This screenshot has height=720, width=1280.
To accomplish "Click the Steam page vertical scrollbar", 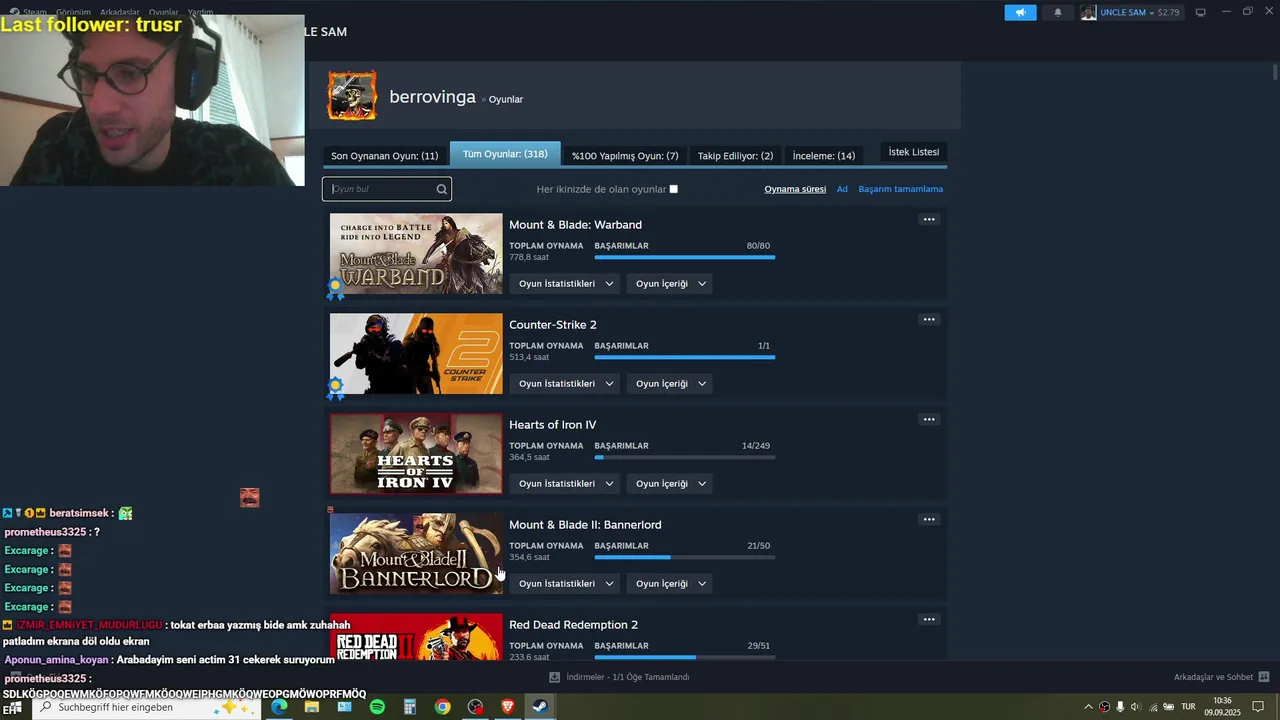I will [1275, 72].
